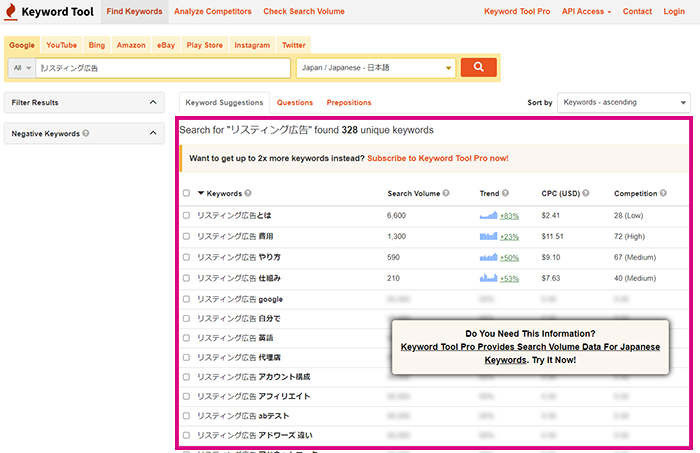This screenshot has width=700, height=453.
Task: Click trend chart for リスティング広告とは row
Action: click(488, 216)
